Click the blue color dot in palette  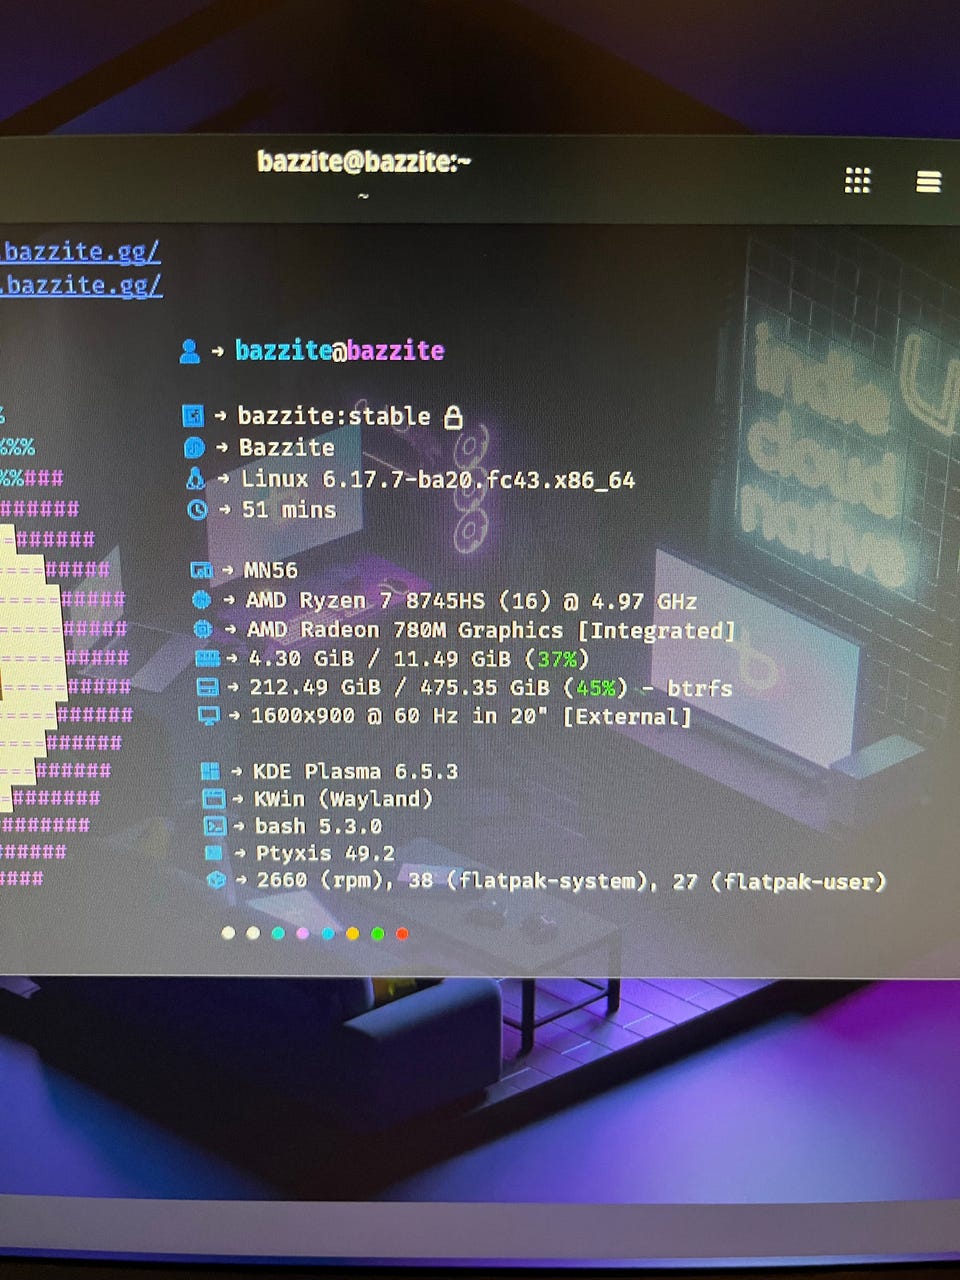coord(328,933)
